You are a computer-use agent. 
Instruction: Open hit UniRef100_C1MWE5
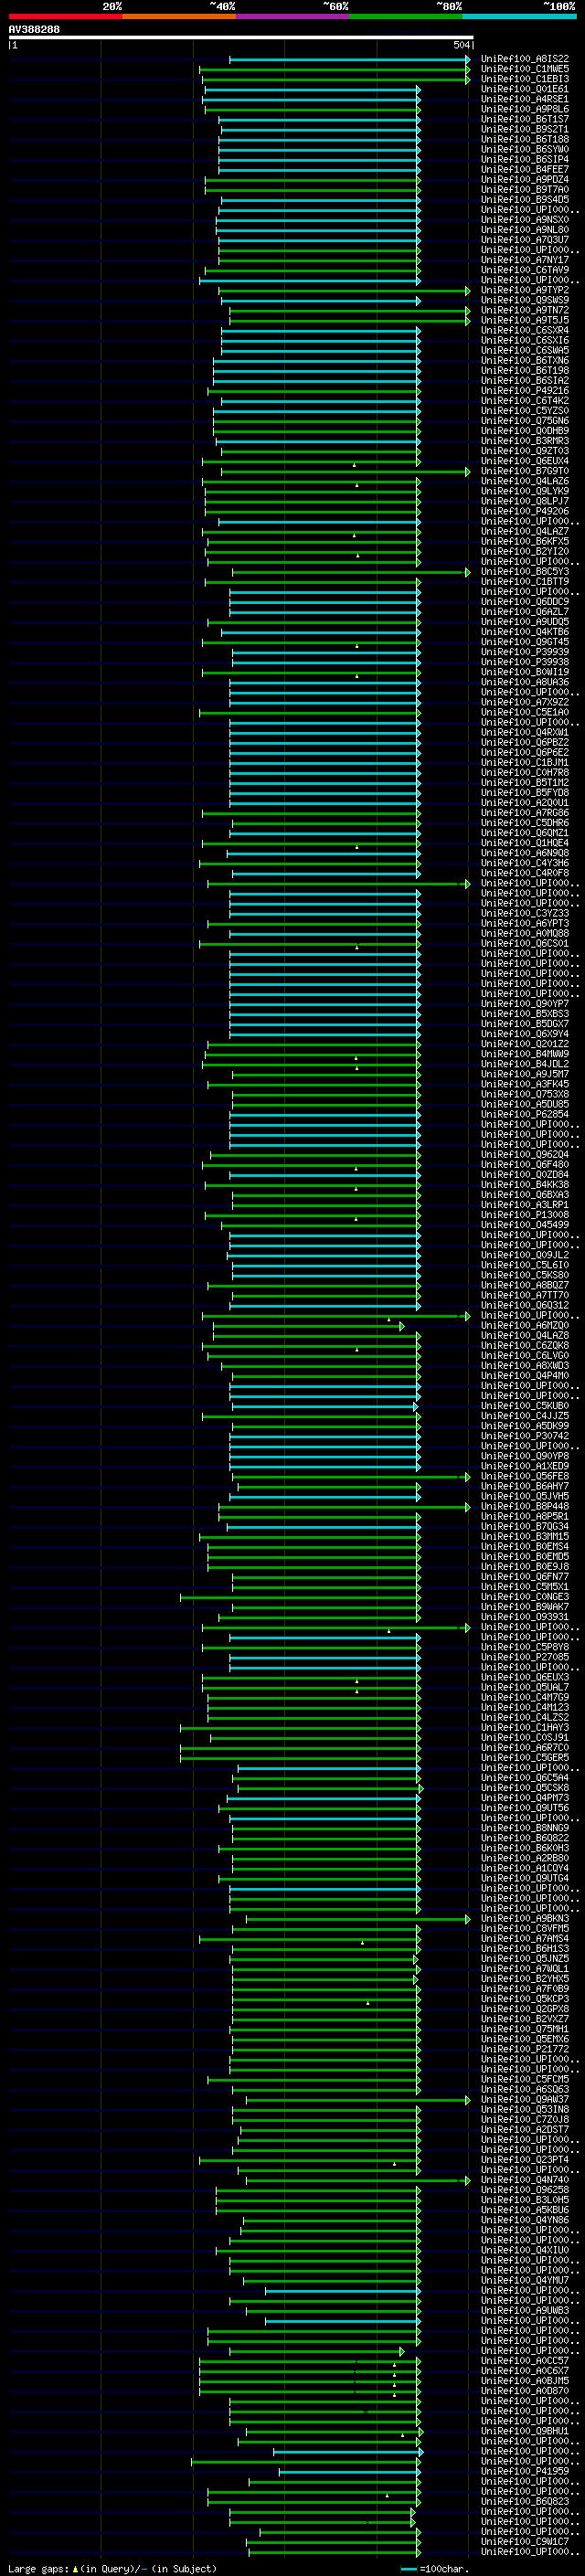pos(525,69)
